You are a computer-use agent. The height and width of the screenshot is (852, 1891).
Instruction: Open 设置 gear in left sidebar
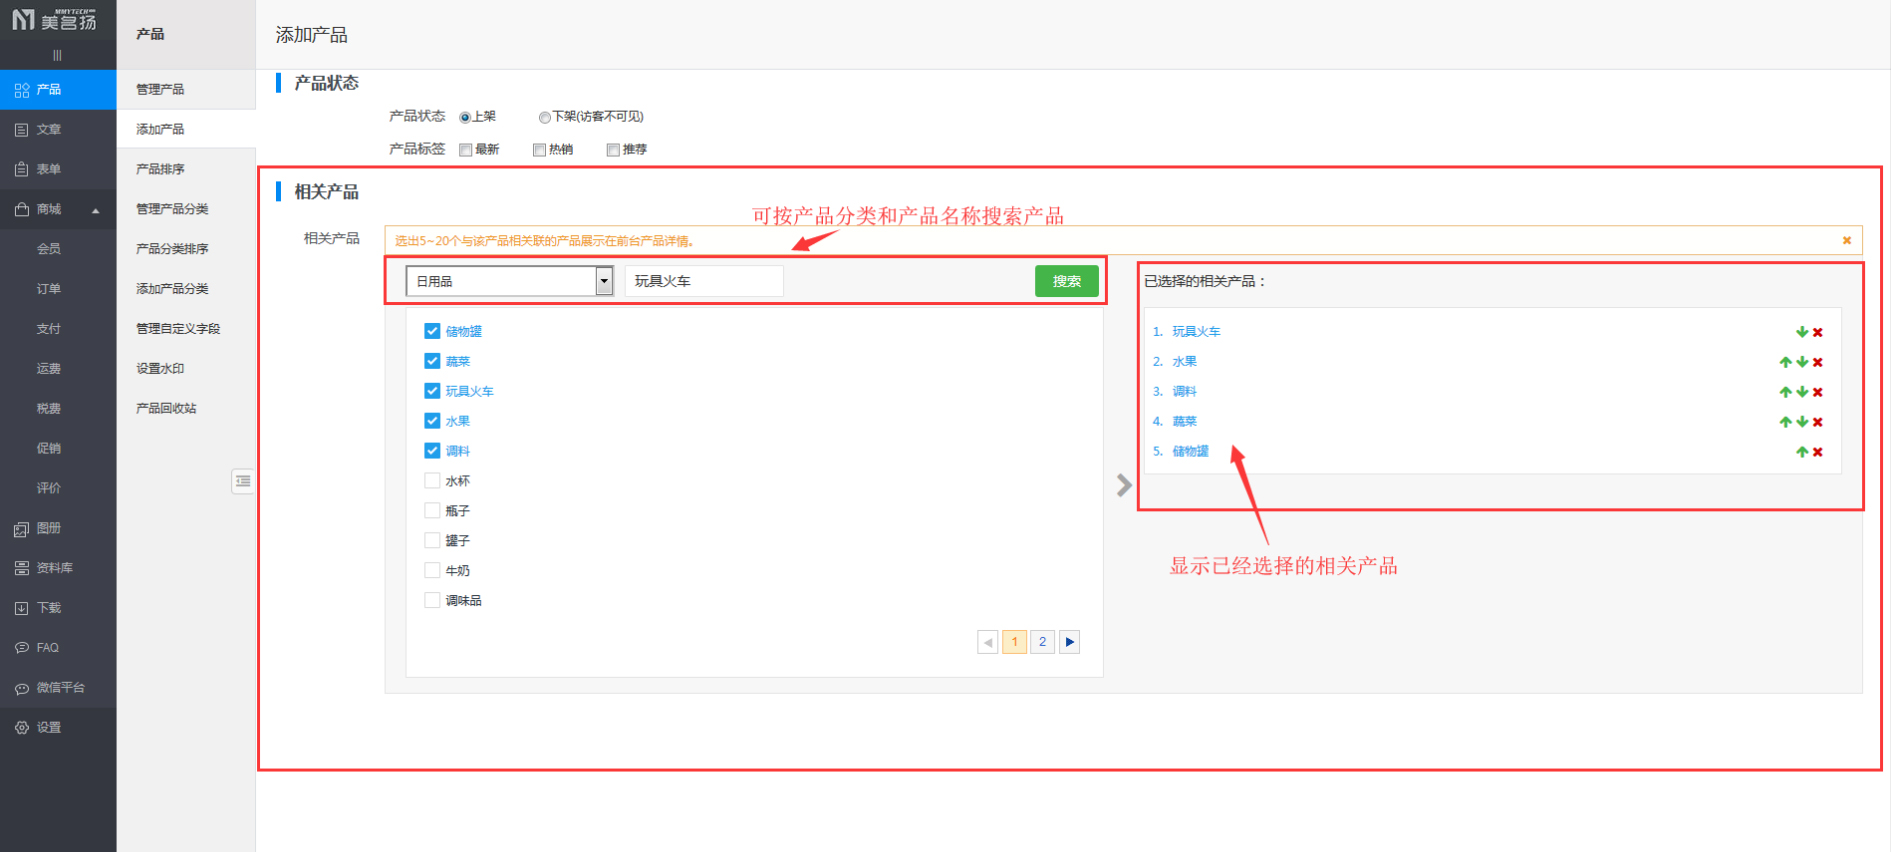coord(22,728)
